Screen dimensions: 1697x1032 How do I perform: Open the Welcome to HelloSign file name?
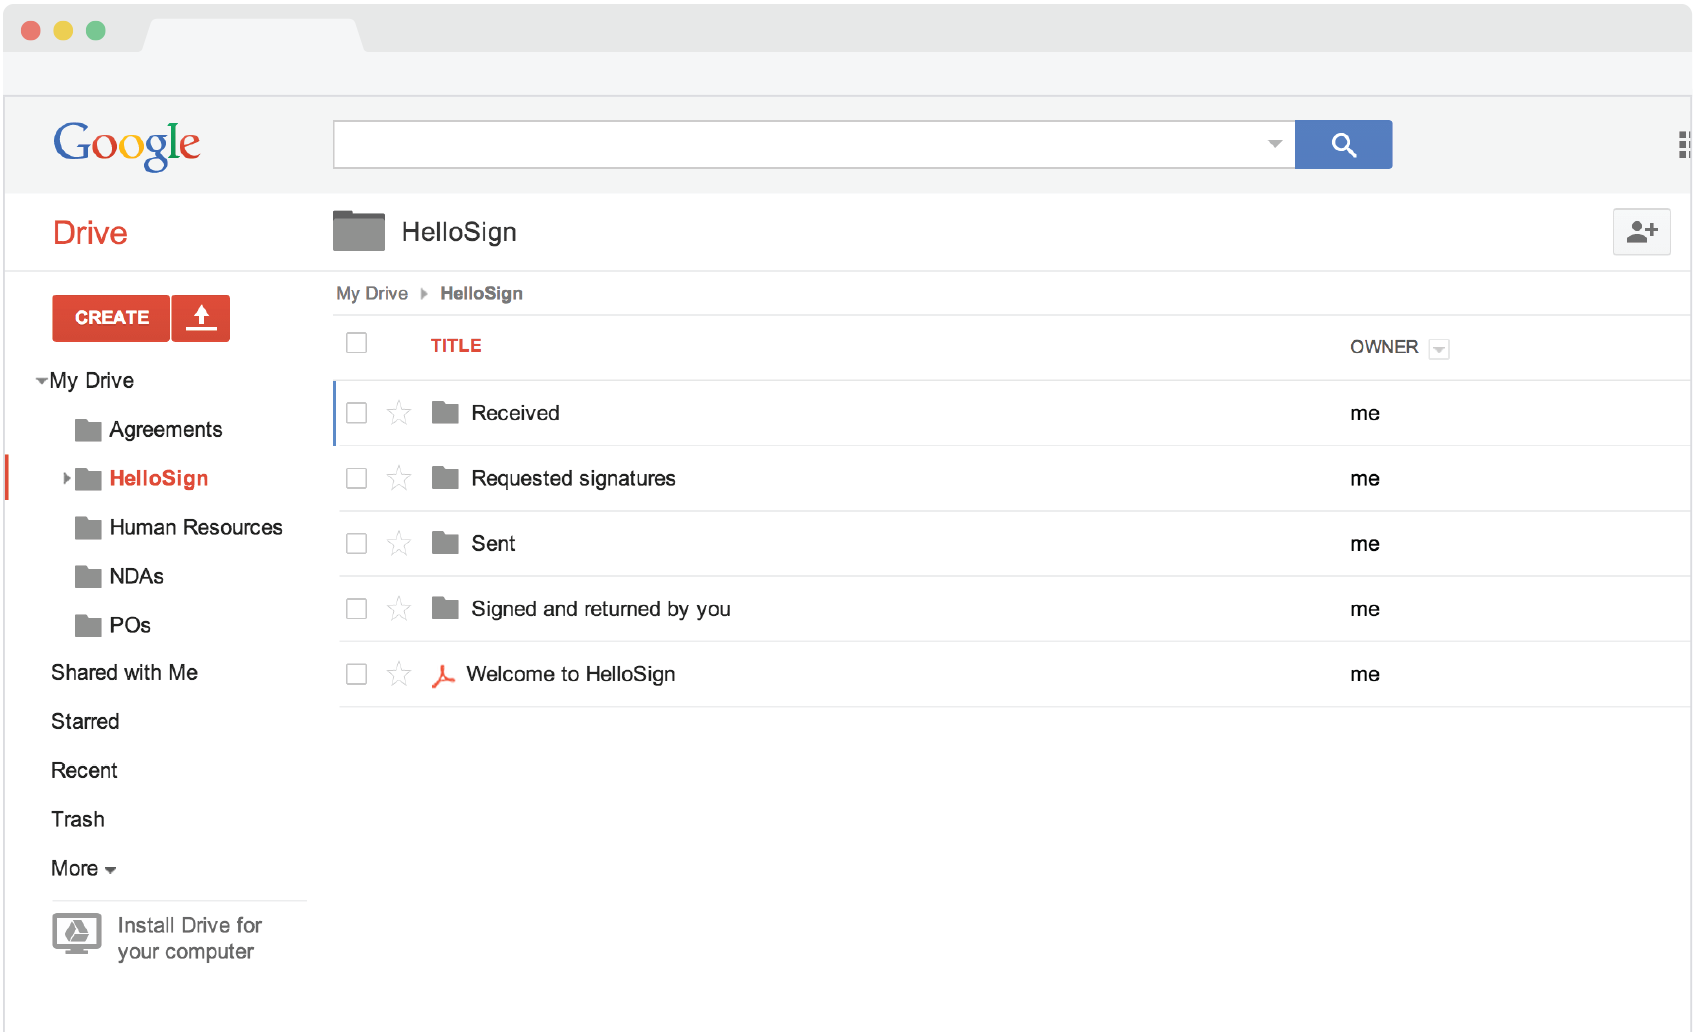coord(571,675)
